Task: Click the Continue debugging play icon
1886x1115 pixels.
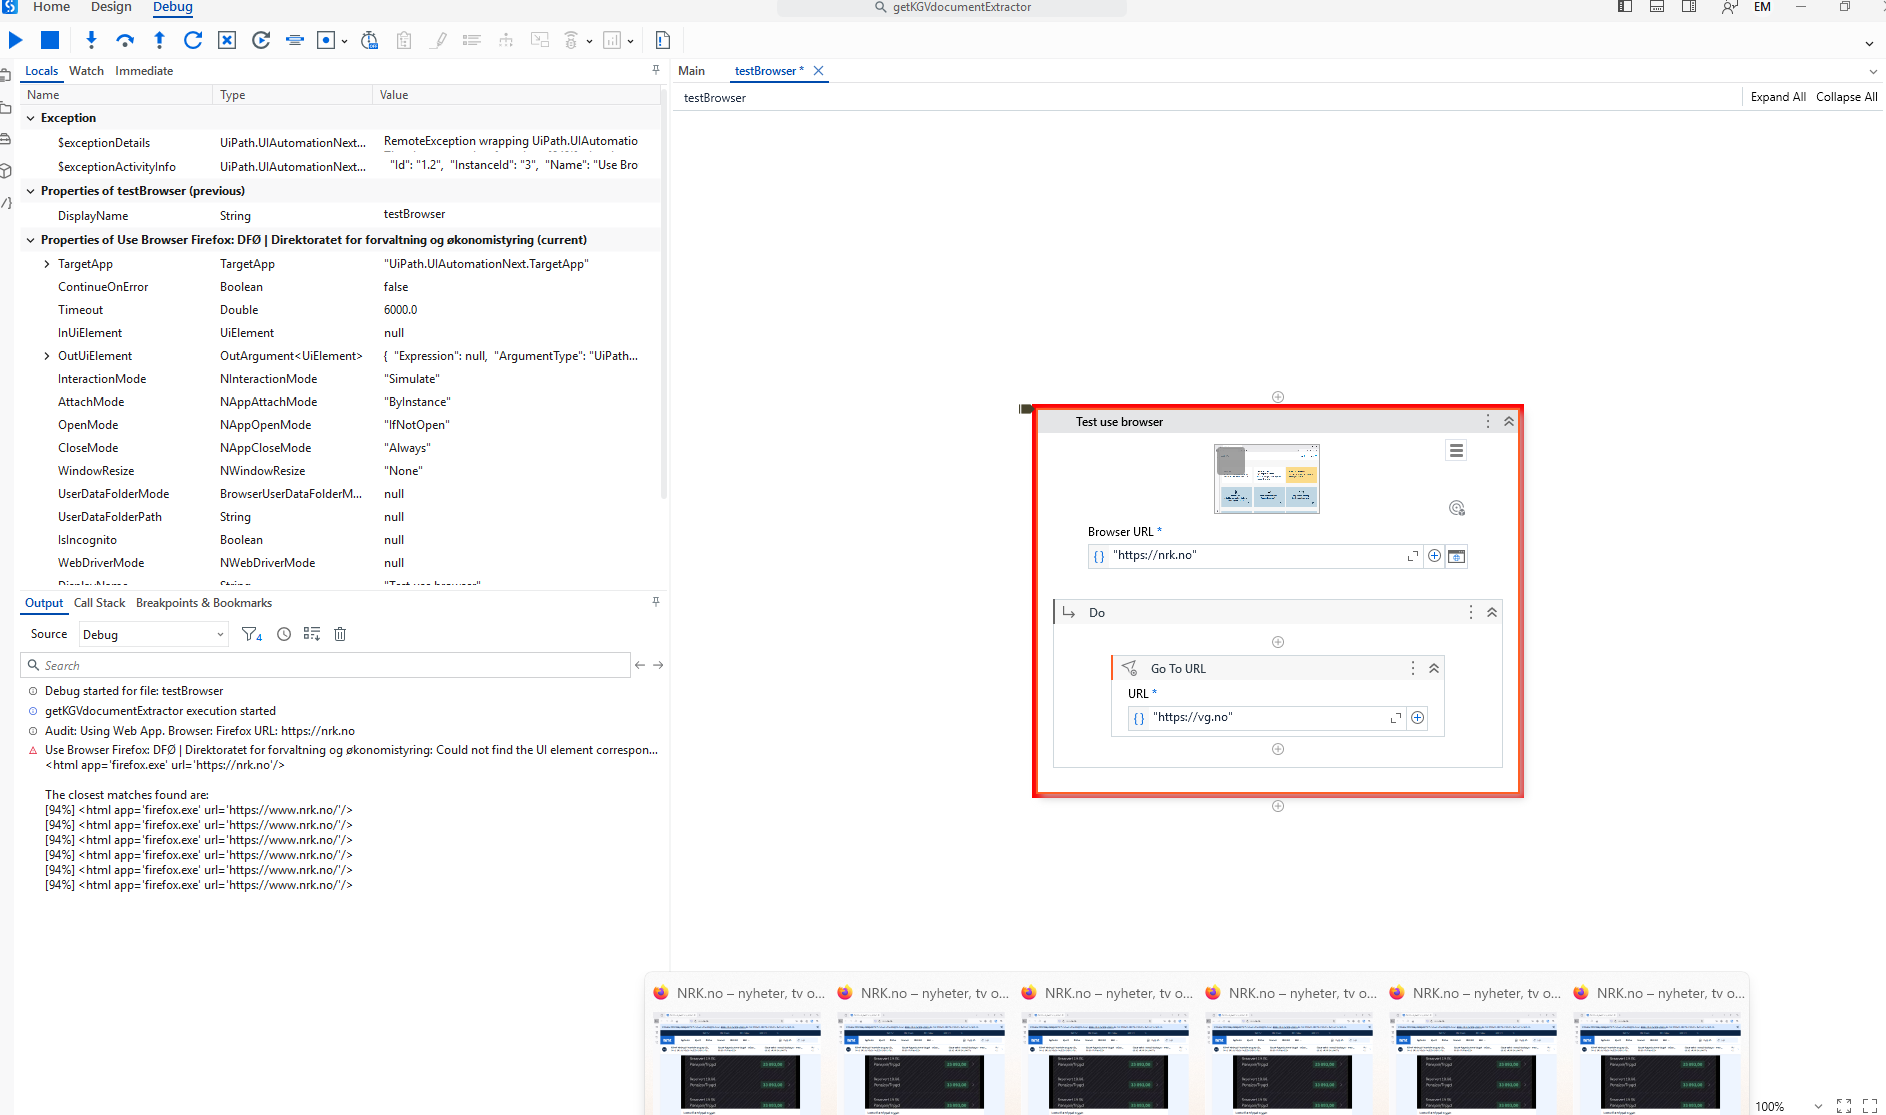Action: [x=16, y=40]
